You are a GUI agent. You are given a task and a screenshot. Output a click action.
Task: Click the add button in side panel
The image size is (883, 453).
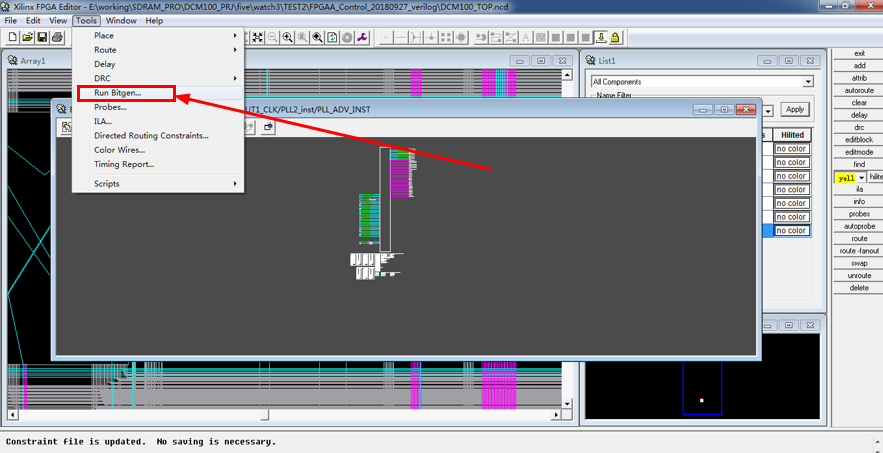[859, 66]
